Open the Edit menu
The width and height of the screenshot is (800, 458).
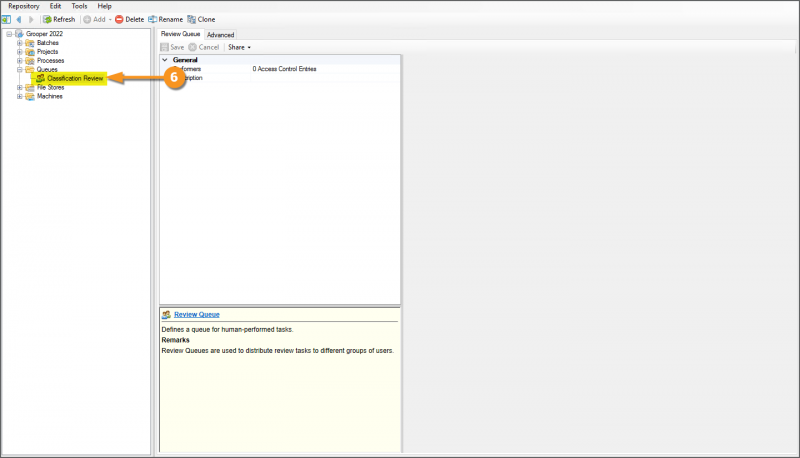(55, 6)
